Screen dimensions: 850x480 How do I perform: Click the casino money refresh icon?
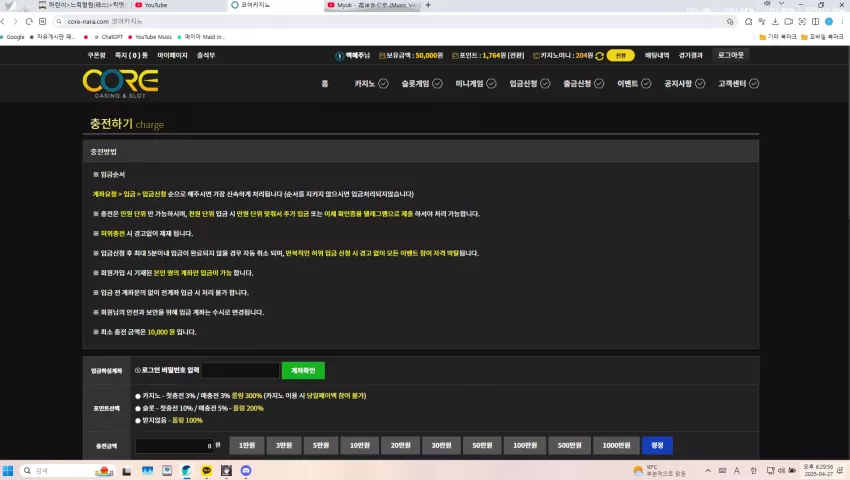point(600,56)
